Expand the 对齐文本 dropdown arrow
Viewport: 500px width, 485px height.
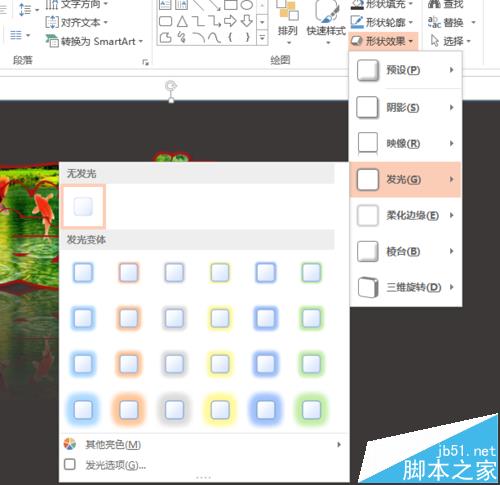point(106,23)
